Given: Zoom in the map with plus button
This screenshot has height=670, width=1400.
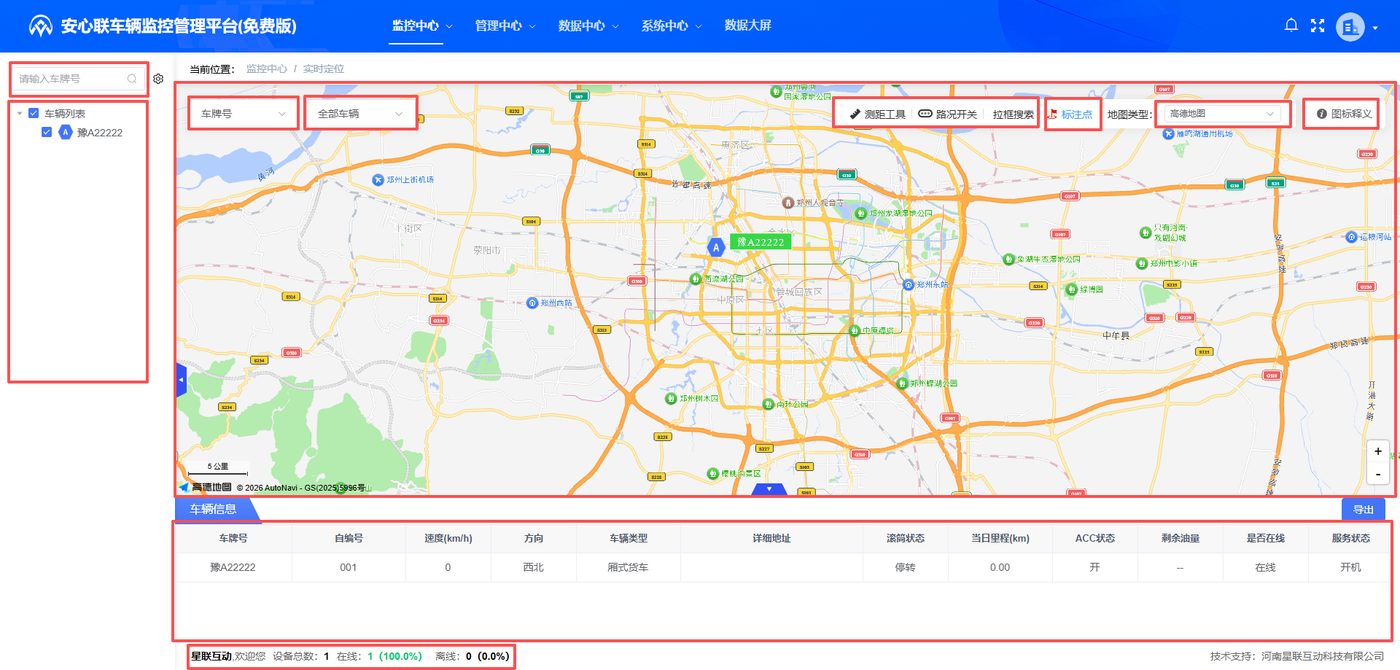Looking at the screenshot, I should (1378, 452).
